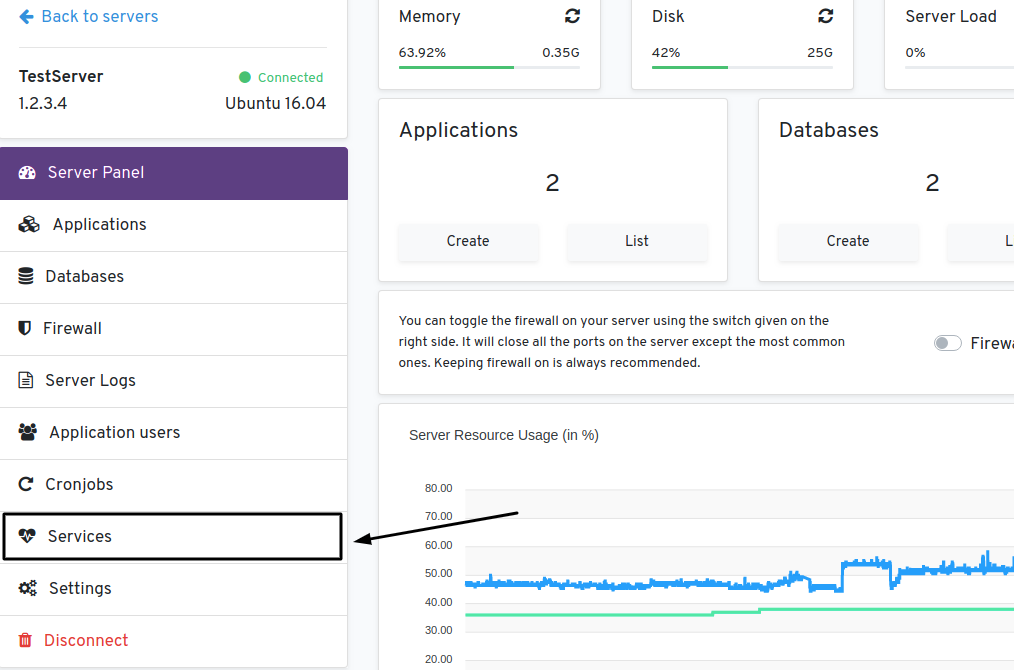Click the Application users group icon
Image resolution: width=1014 pixels, height=670 pixels.
[x=28, y=432]
